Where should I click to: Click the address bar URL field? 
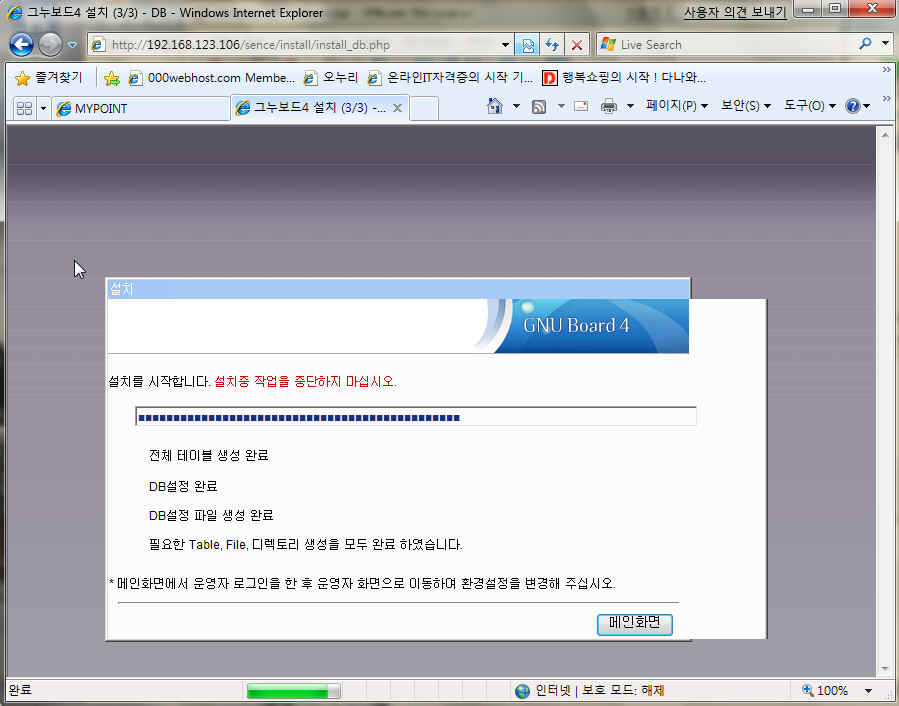click(295, 45)
